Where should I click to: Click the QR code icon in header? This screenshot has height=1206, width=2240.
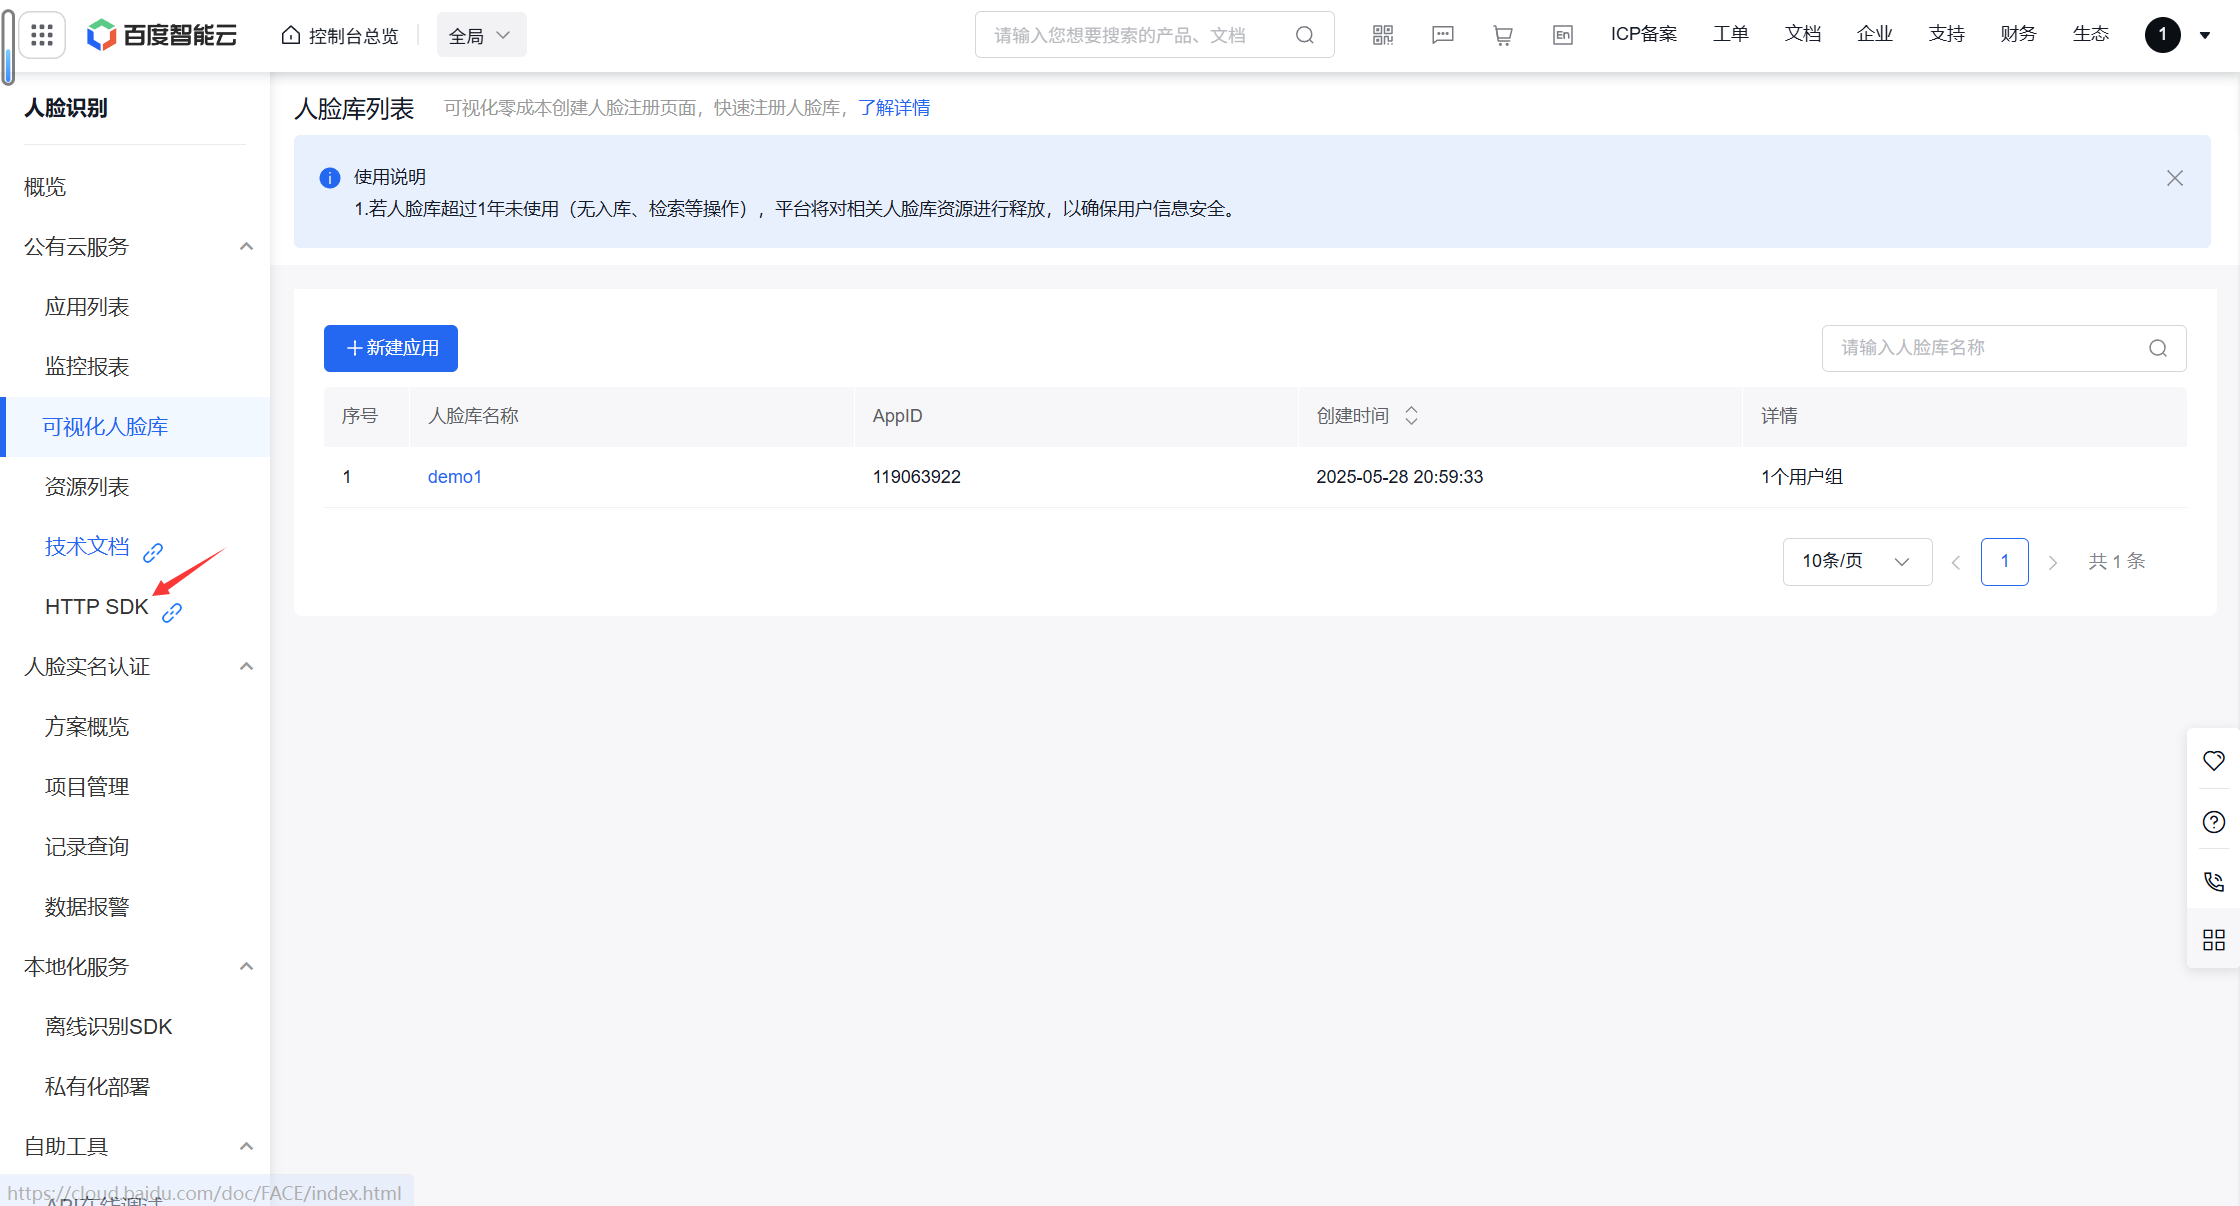tap(1383, 35)
